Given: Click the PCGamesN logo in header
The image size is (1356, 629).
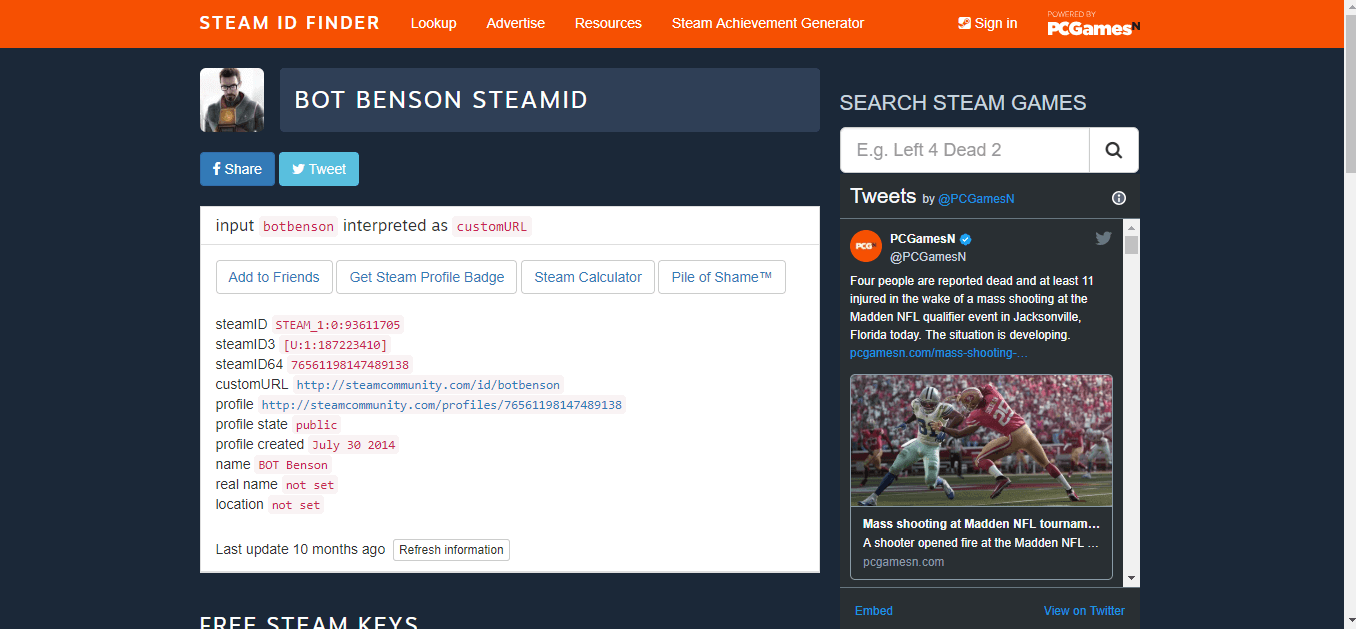Looking at the screenshot, I should (x=1093, y=24).
